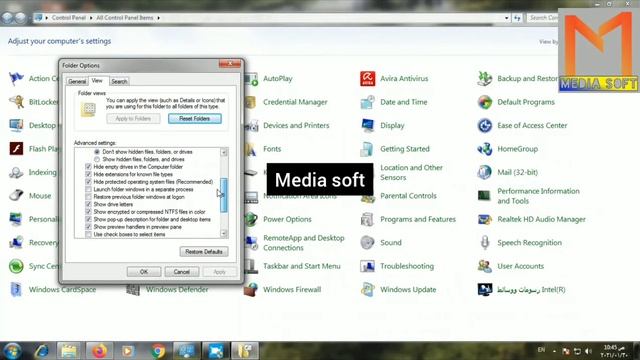Toggle Hide extensions for known file types
Screen dimensions: 640x360
(88, 174)
